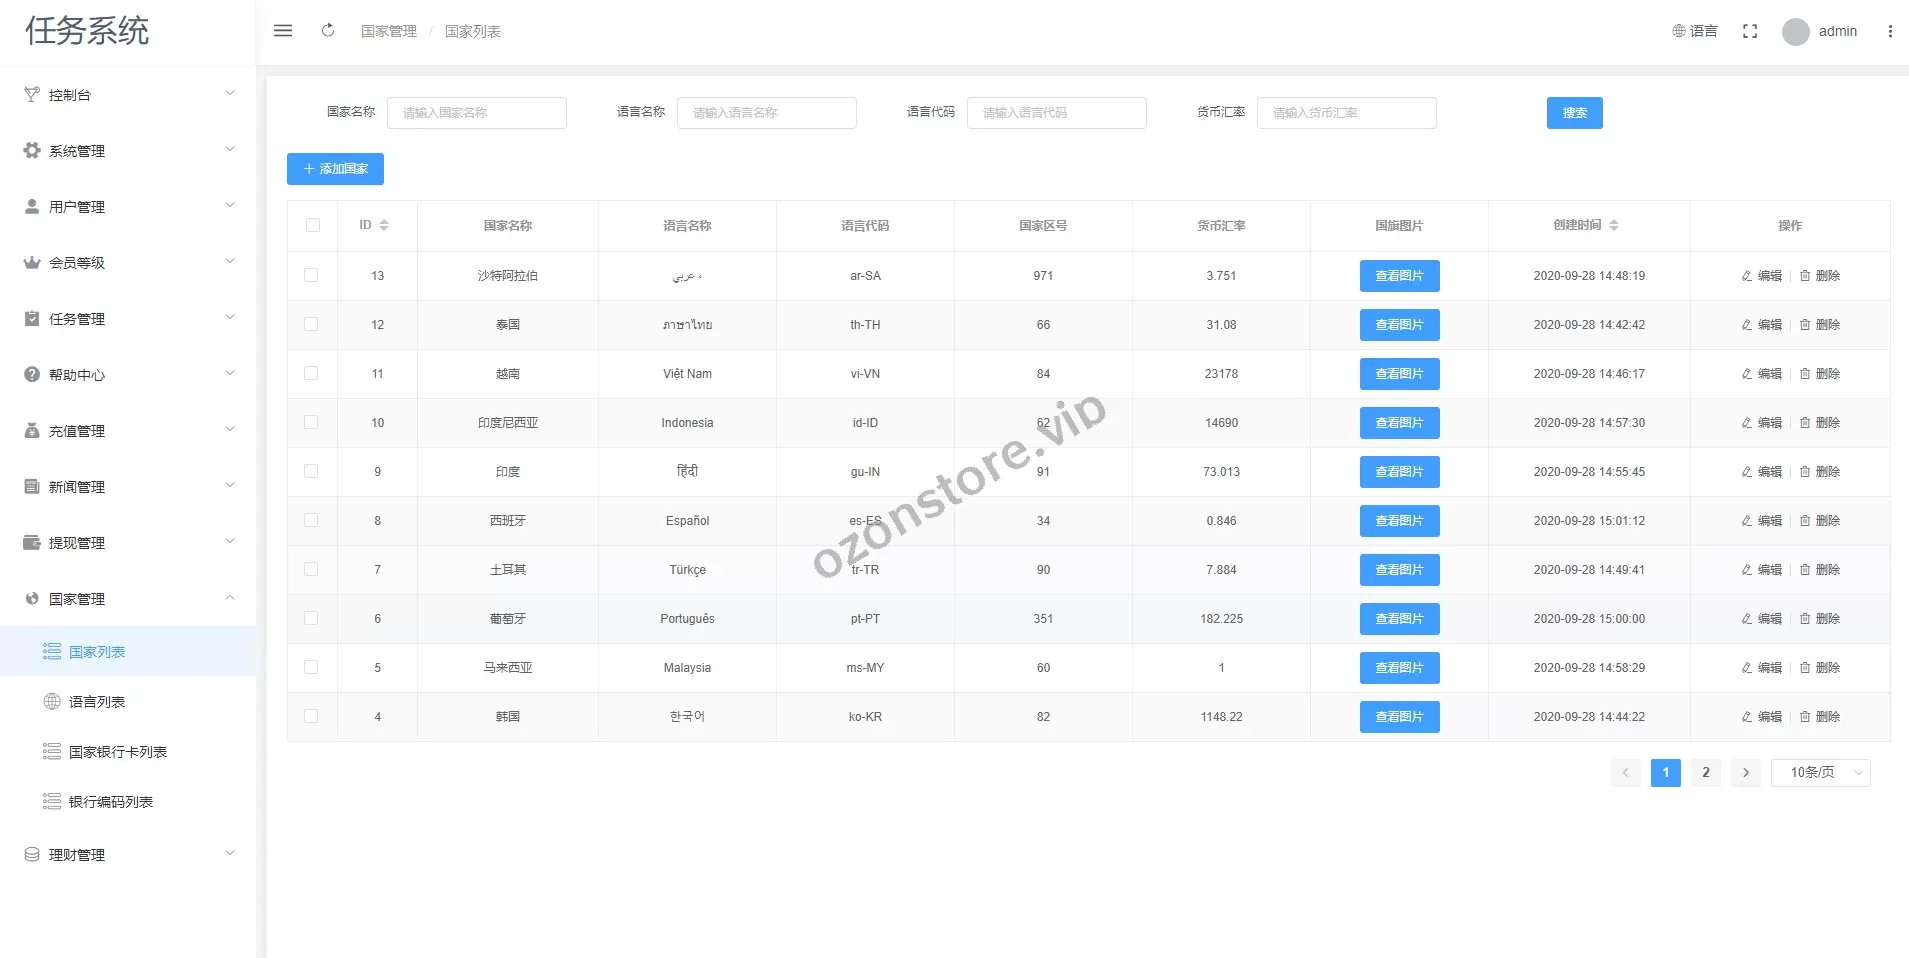
Task: Sort by 创建时间 column arrows
Action: pyautogui.click(x=1613, y=226)
